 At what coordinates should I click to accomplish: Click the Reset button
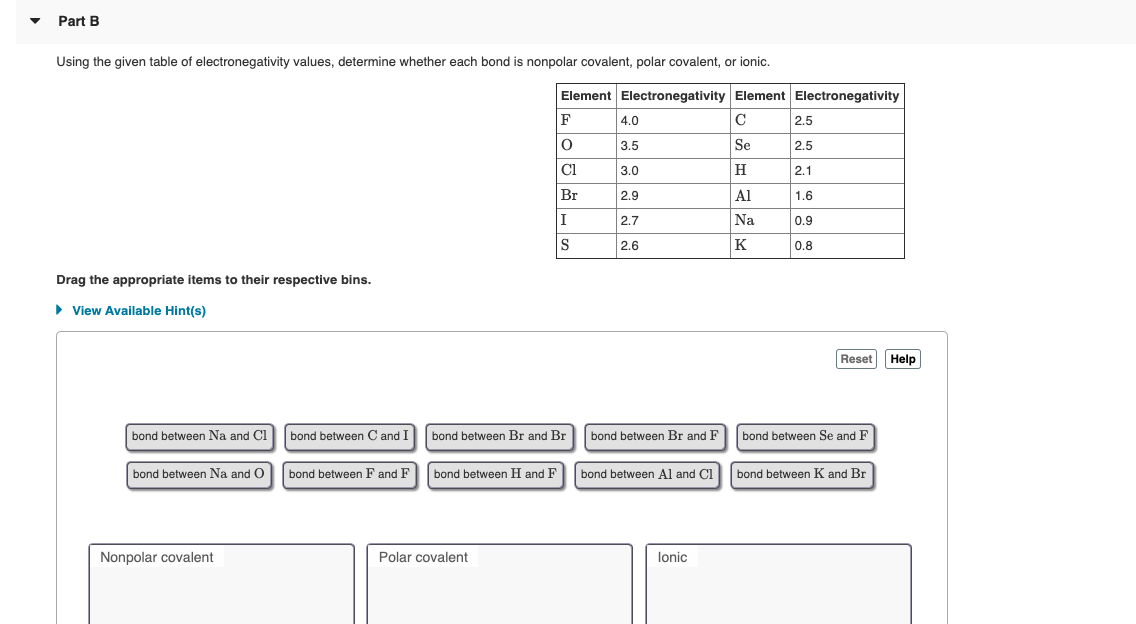point(855,358)
